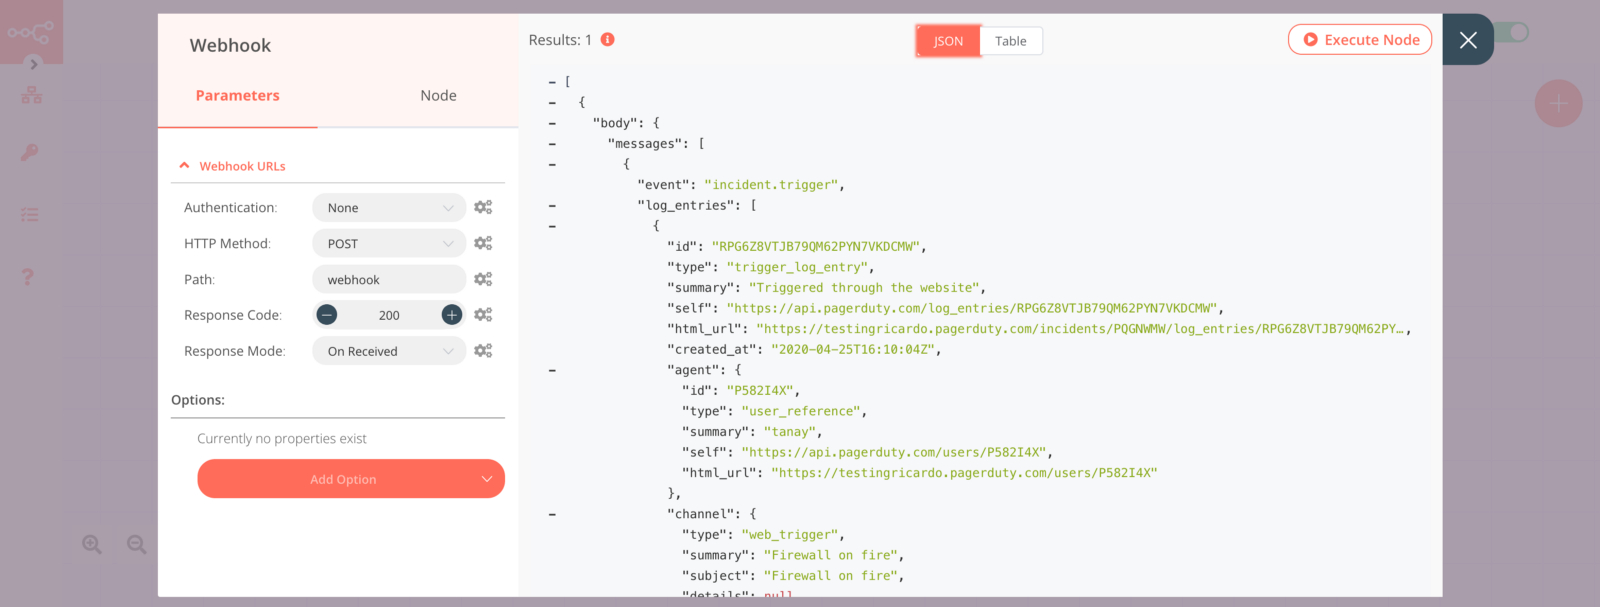Click the agent html_url link value

964,473
